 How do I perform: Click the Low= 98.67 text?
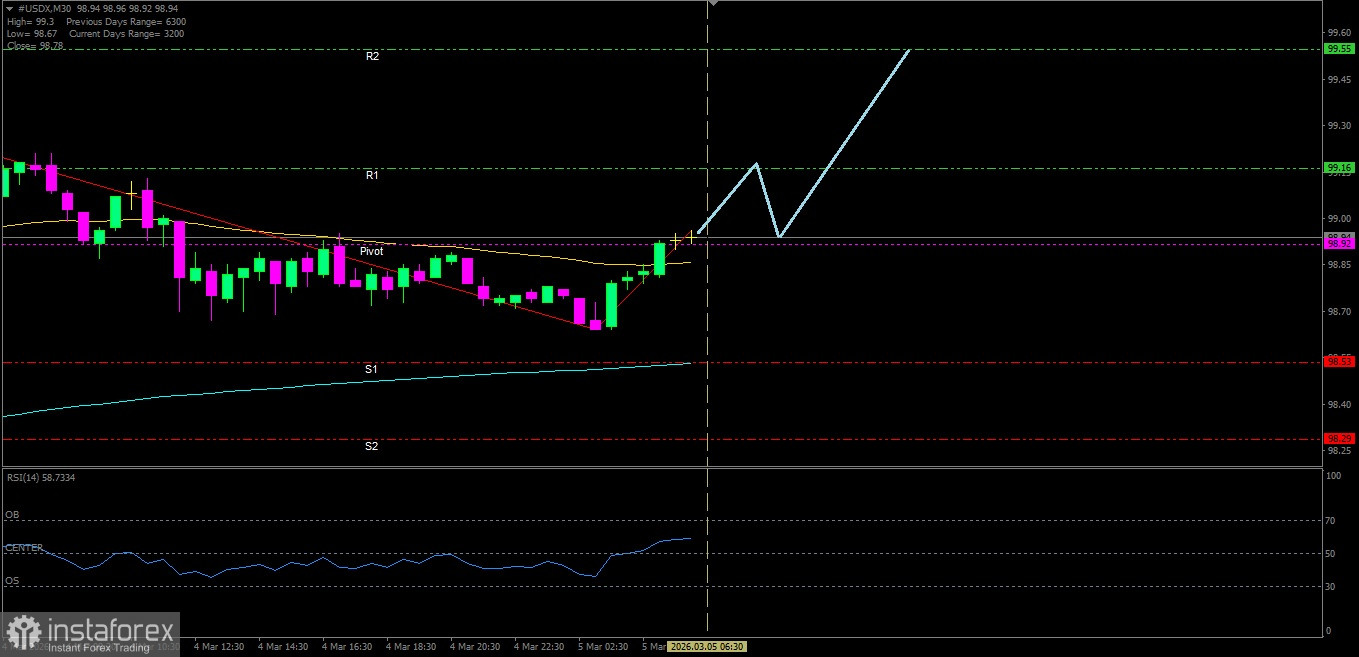(x=30, y=33)
